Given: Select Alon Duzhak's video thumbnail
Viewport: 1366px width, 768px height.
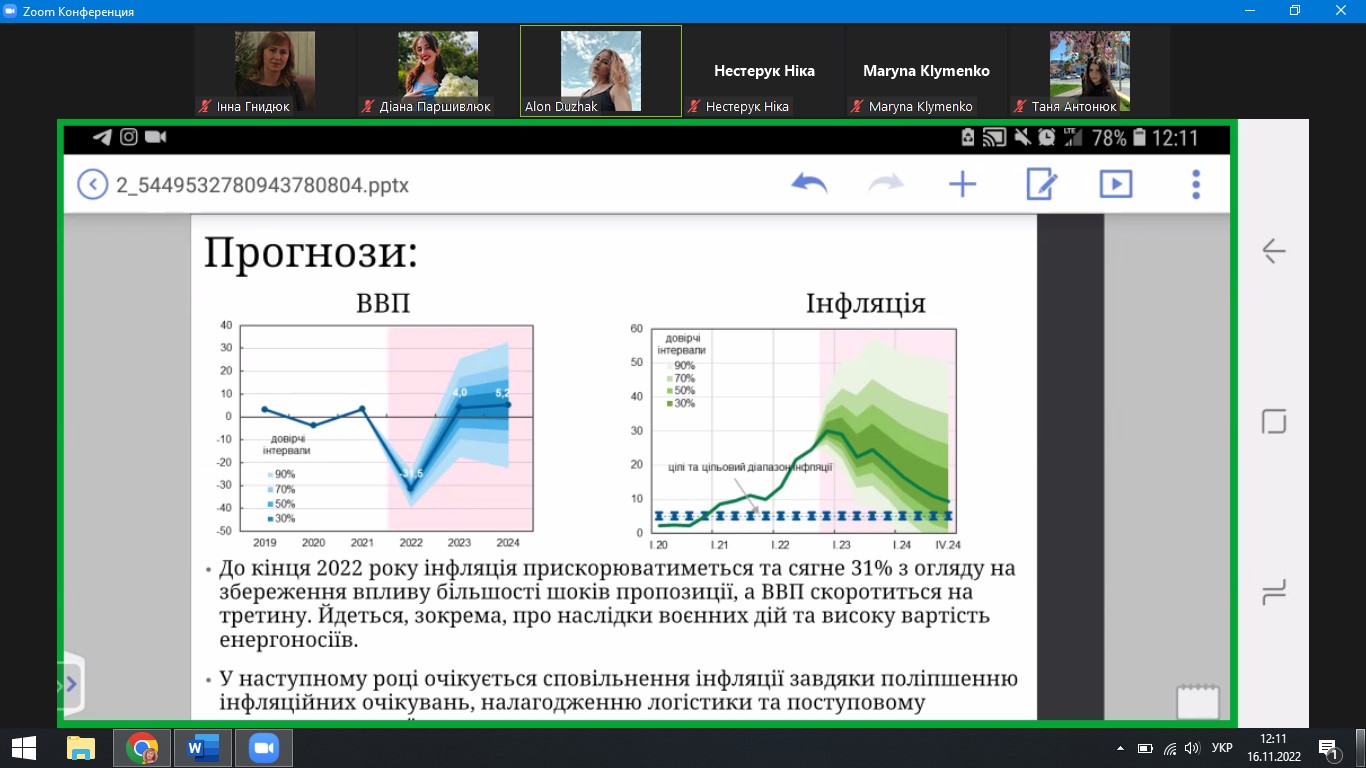Looking at the screenshot, I should tap(600, 71).
